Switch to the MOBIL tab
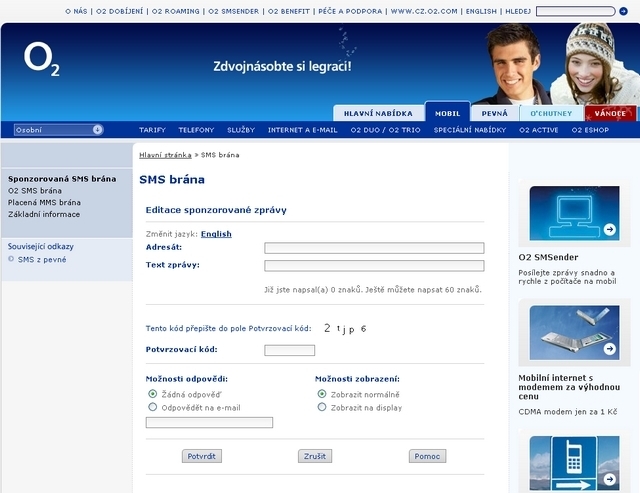640x493 pixels. pyautogui.click(x=447, y=112)
